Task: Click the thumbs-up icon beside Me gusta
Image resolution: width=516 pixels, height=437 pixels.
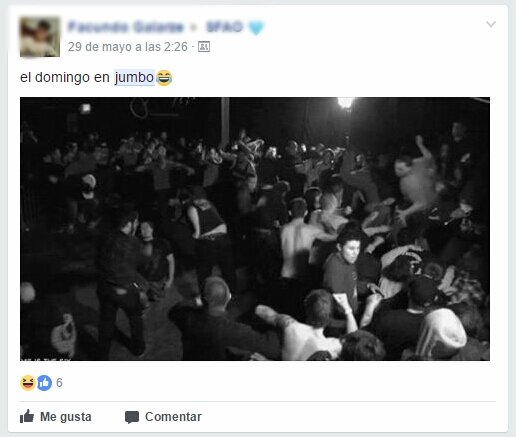Action: click(27, 416)
